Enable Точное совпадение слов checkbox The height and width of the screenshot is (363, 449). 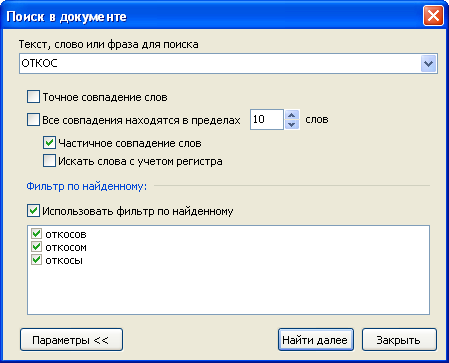click(x=33, y=97)
